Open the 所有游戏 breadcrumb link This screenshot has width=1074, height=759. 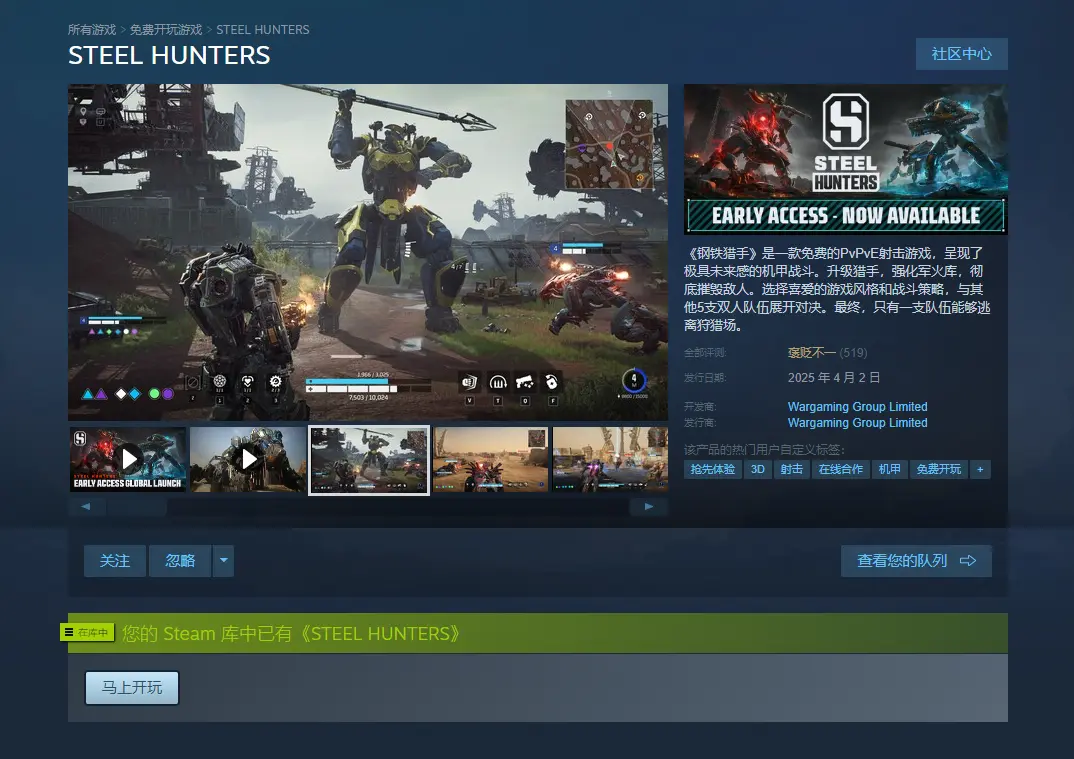[92, 29]
